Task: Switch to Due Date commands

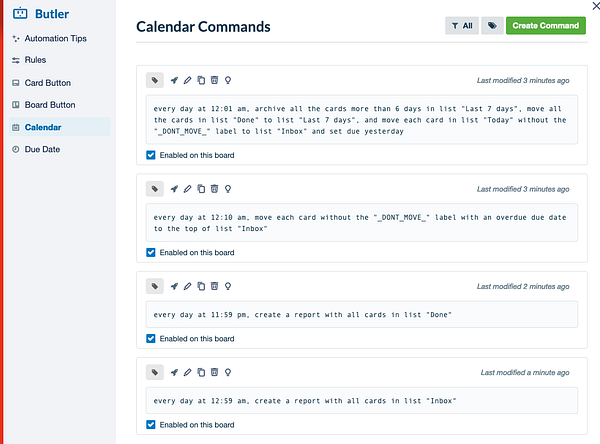Action: pos(42,149)
